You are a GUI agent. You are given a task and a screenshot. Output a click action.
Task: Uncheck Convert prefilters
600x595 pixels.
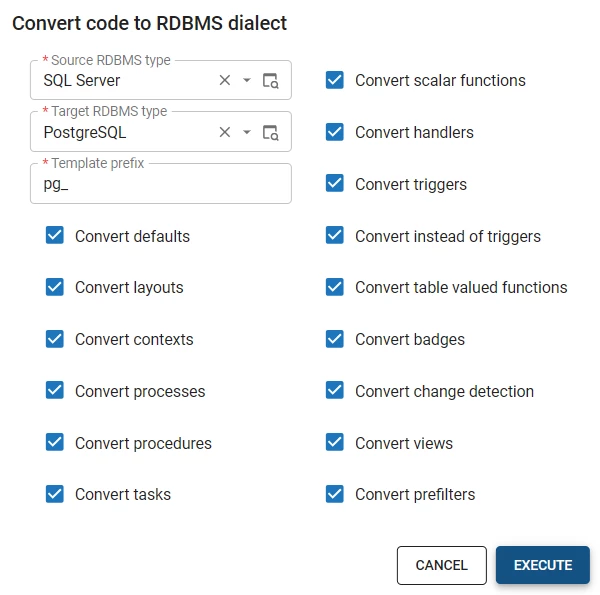334,494
